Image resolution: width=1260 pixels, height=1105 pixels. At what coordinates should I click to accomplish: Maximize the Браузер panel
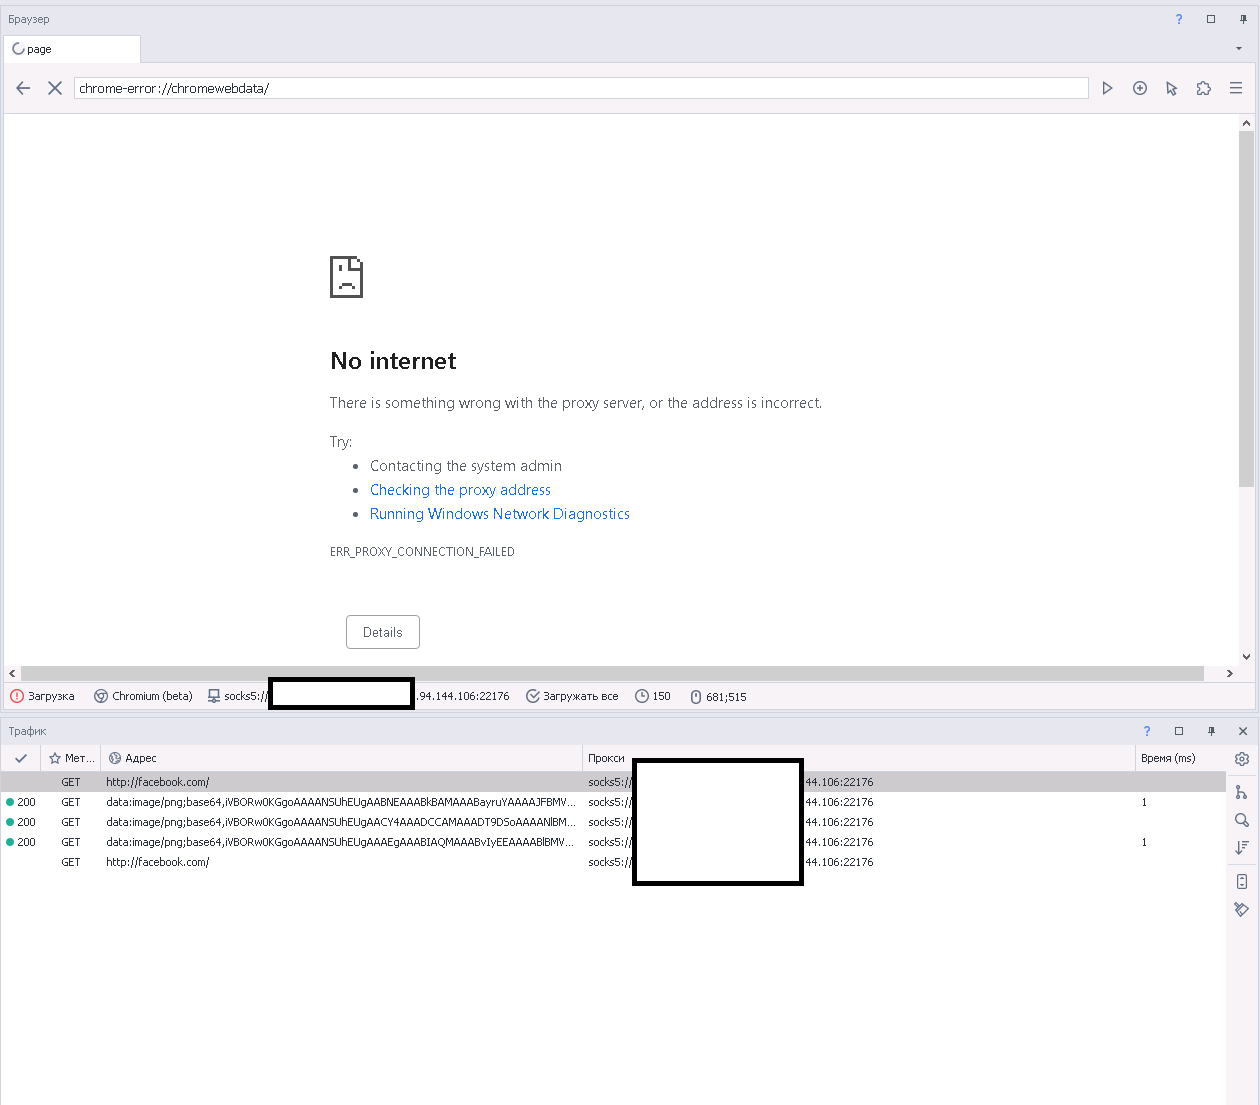pos(1211,19)
